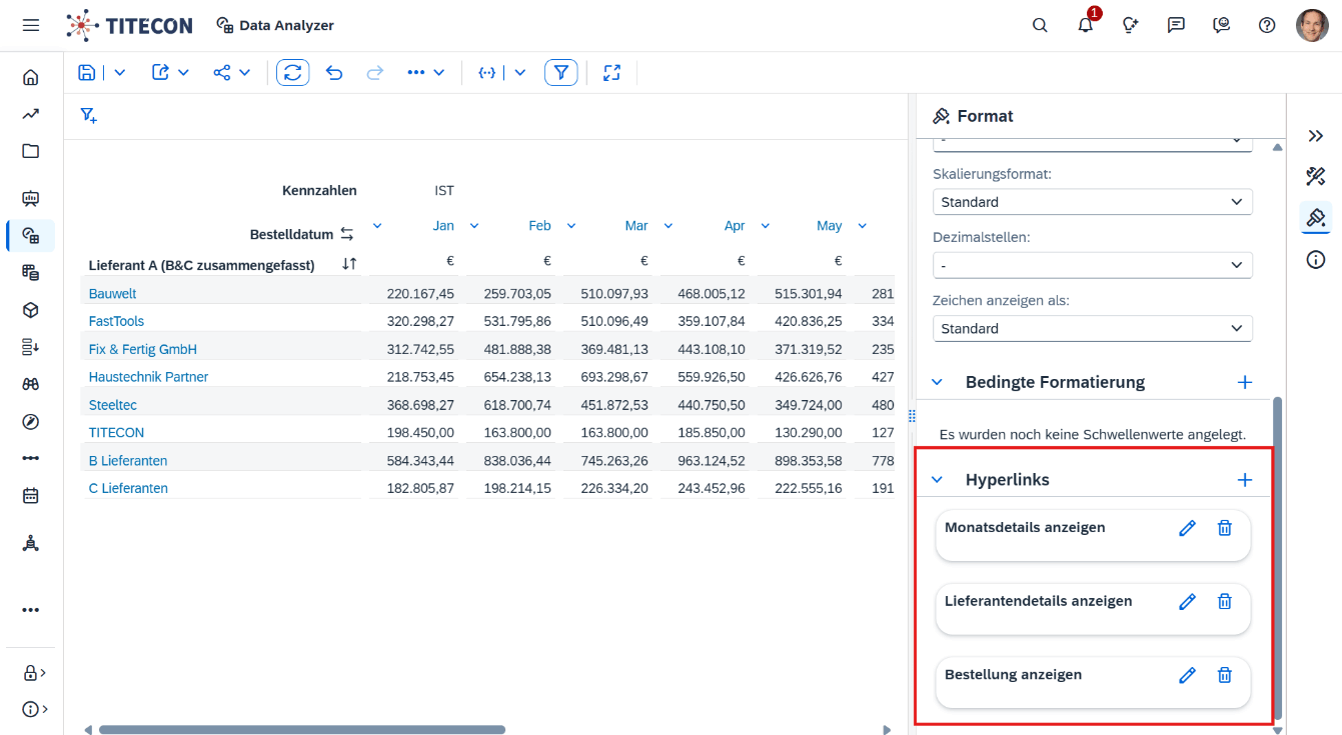Viewport: 1342px width, 735px height.
Task: Click the FastTools supplier link
Action: [x=116, y=321]
